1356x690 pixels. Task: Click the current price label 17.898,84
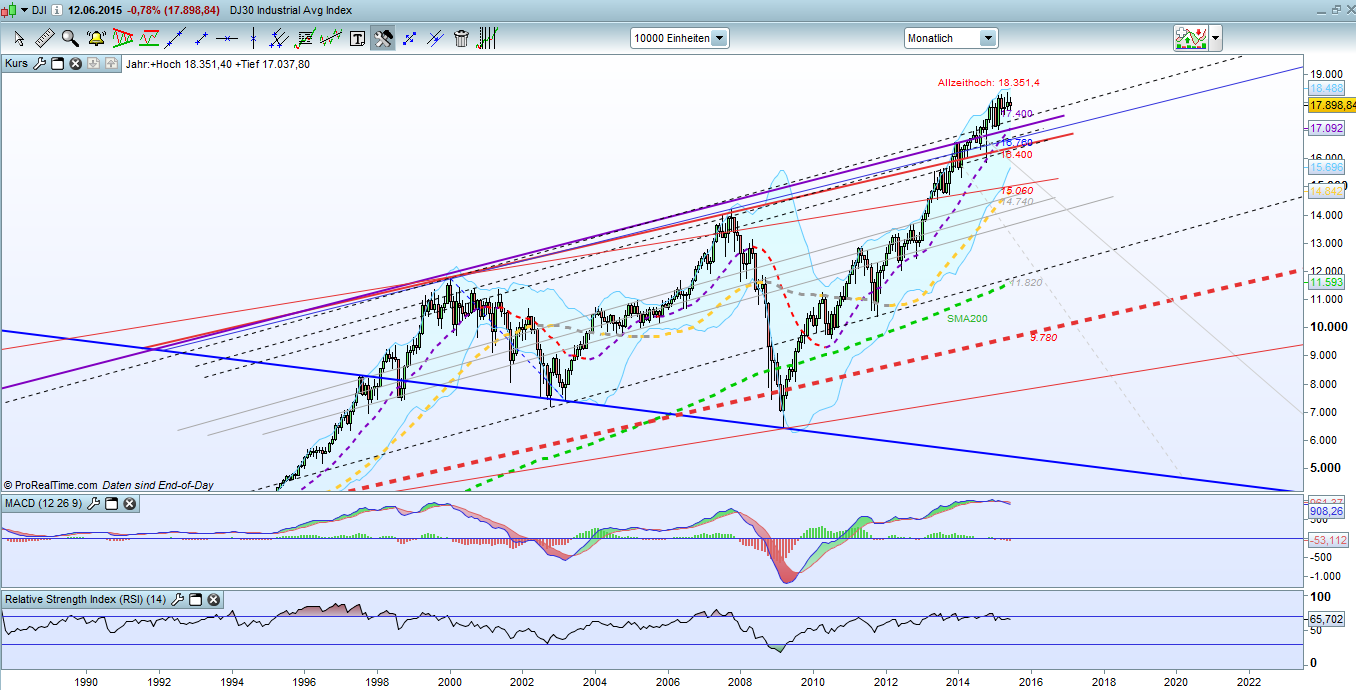pyautogui.click(x=1331, y=105)
